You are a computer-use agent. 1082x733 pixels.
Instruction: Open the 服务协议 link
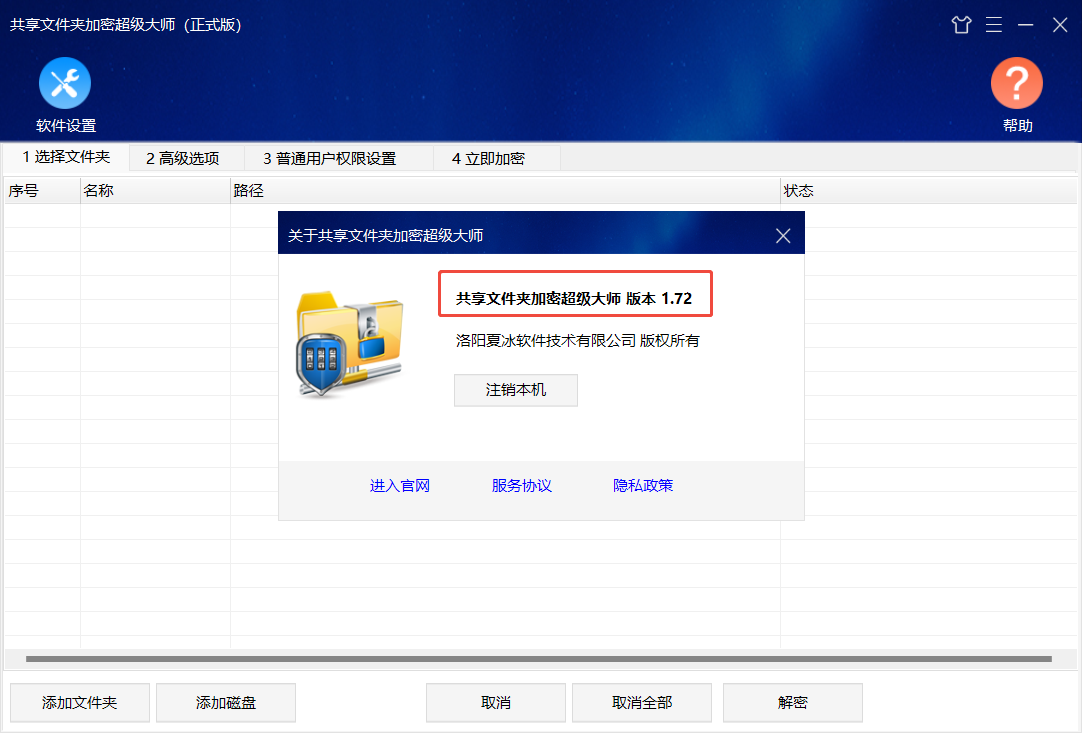pos(522,485)
